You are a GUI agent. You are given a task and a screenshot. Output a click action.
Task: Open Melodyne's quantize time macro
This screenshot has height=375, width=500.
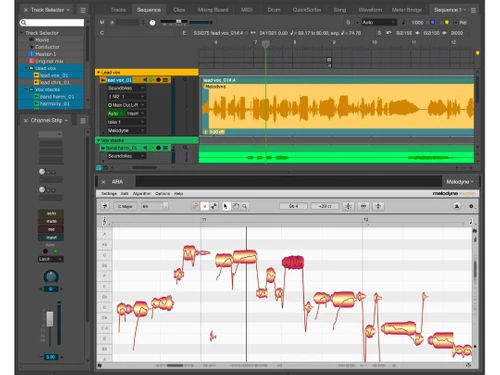363,206
